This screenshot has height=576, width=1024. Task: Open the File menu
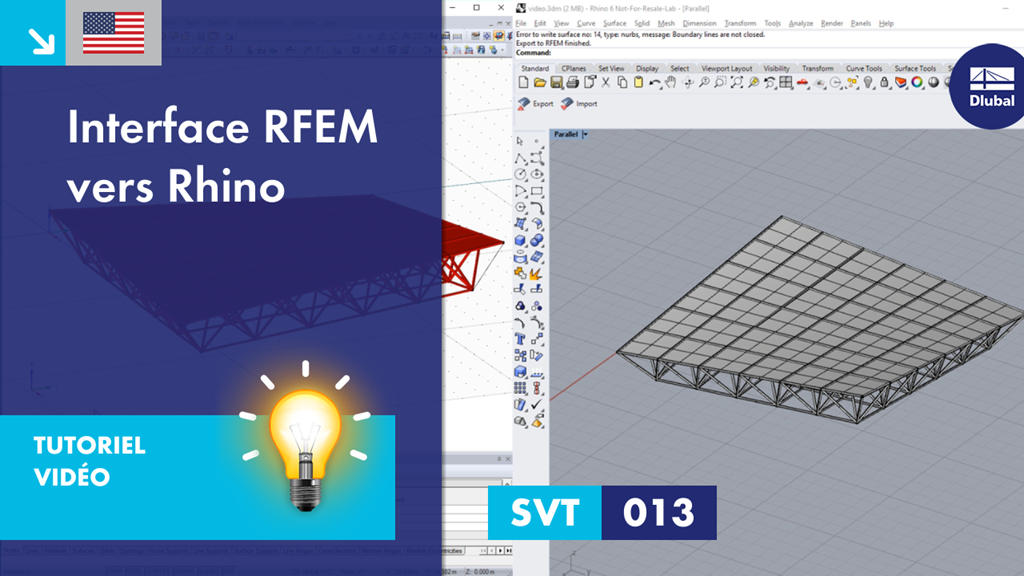(x=521, y=24)
